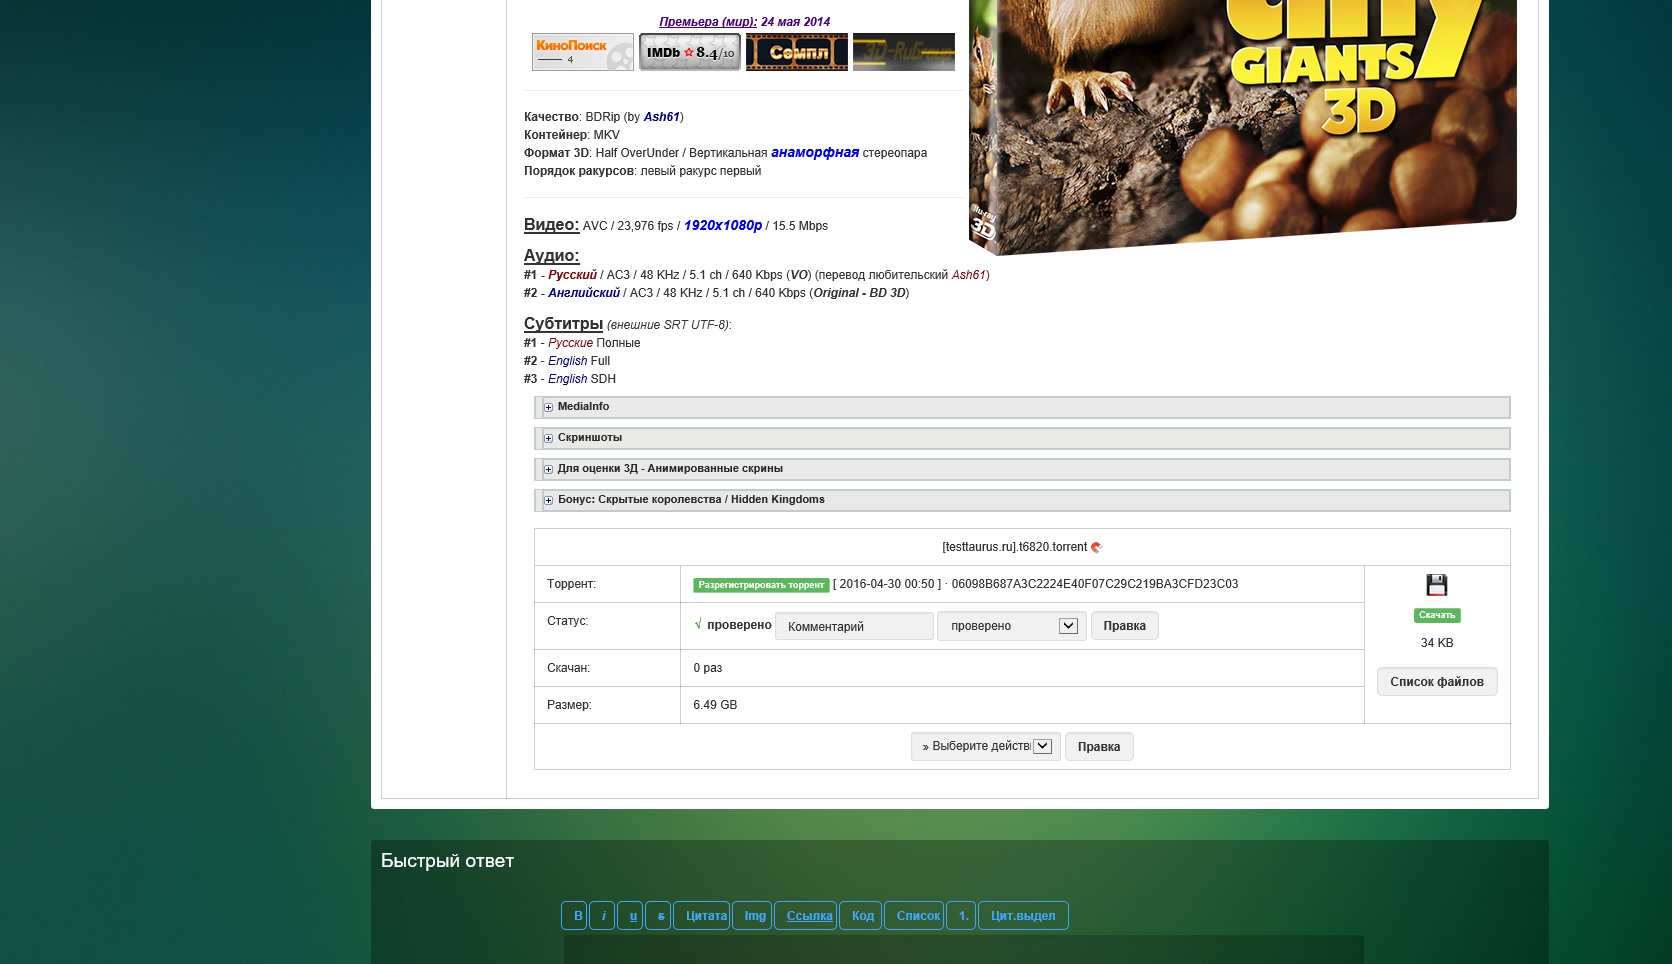Apply strikethrough formatting in editor

(x=660, y=916)
